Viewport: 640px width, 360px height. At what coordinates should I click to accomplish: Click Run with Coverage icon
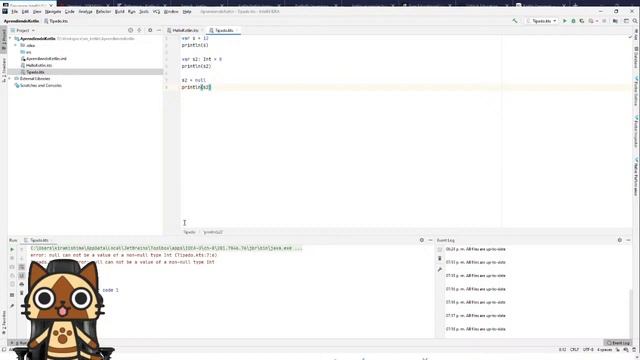[582, 21]
